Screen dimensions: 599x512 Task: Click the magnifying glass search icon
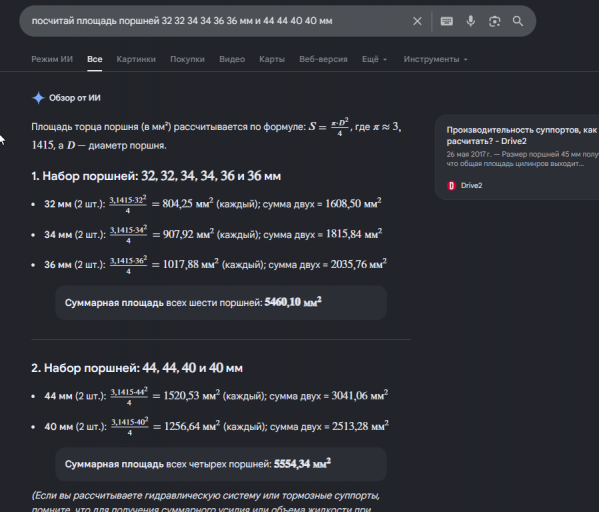pos(518,21)
